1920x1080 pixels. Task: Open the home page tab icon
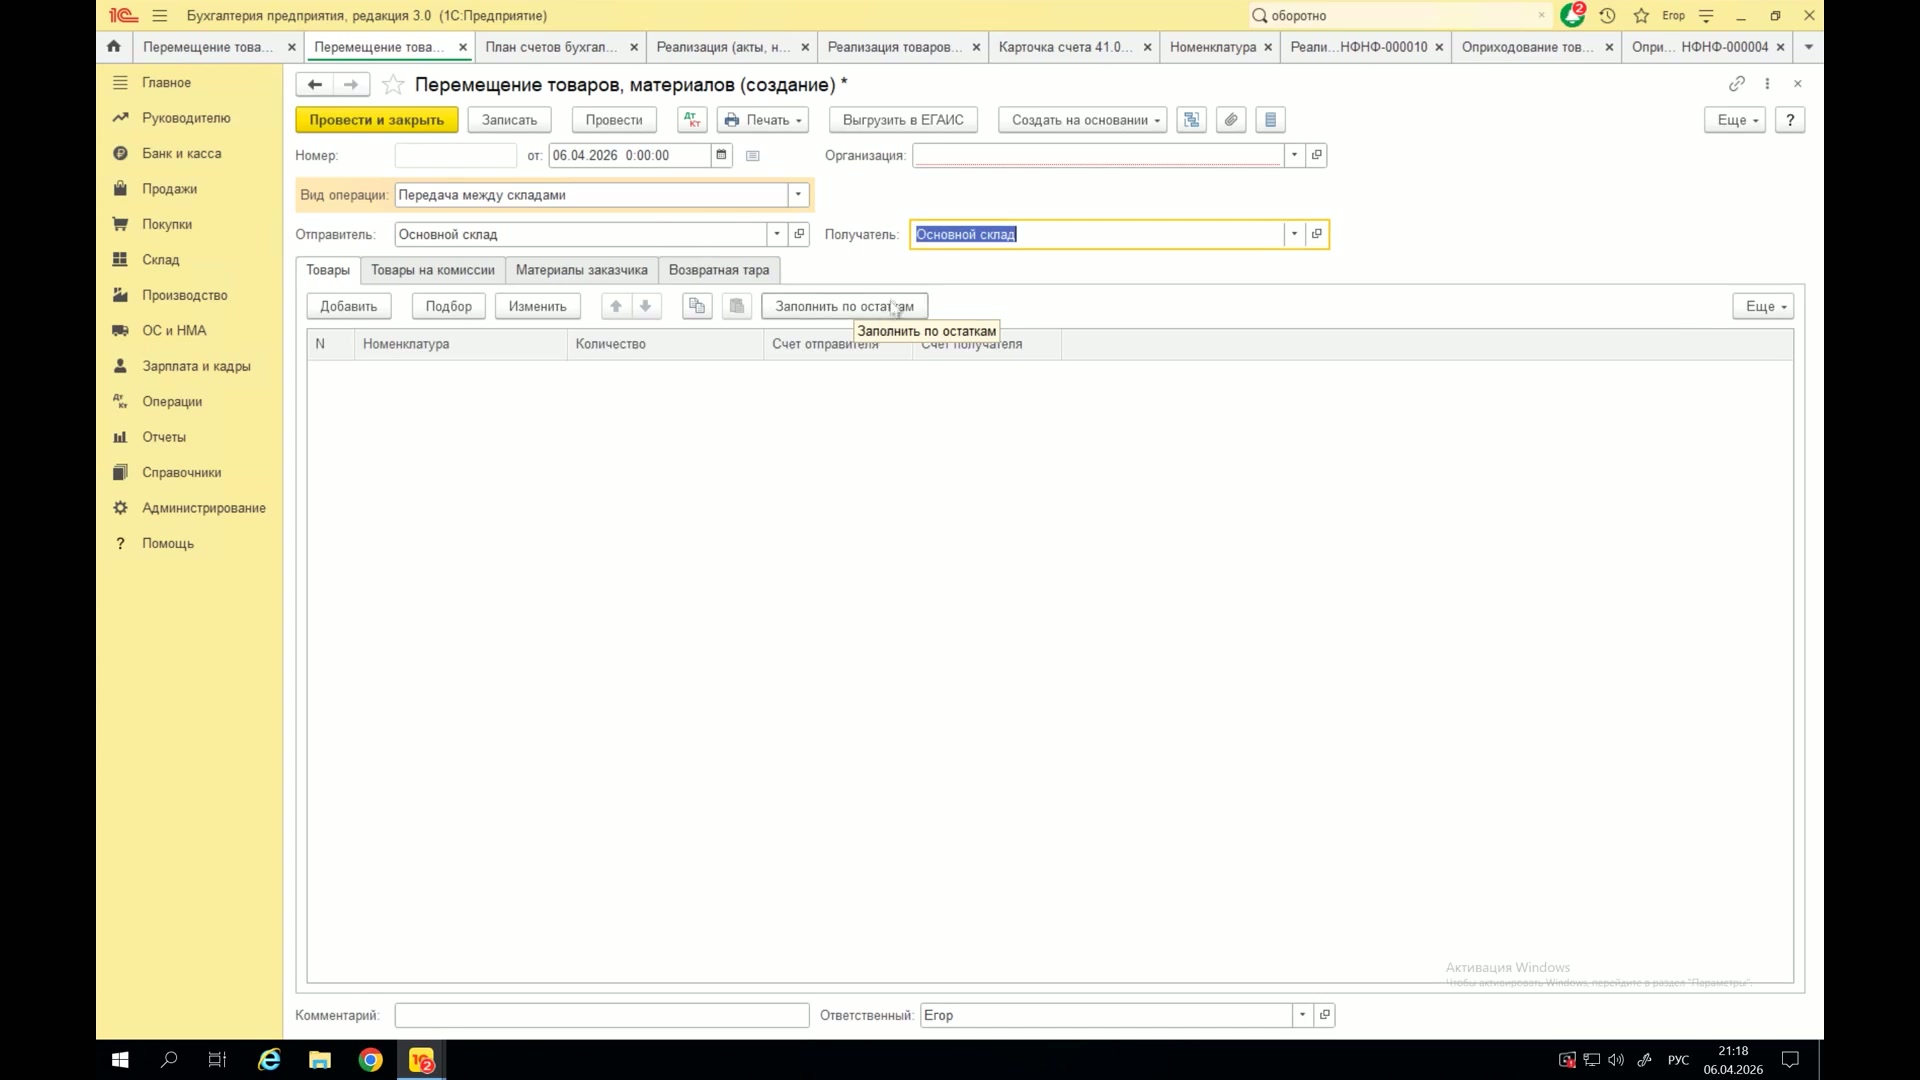click(x=113, y=46)
